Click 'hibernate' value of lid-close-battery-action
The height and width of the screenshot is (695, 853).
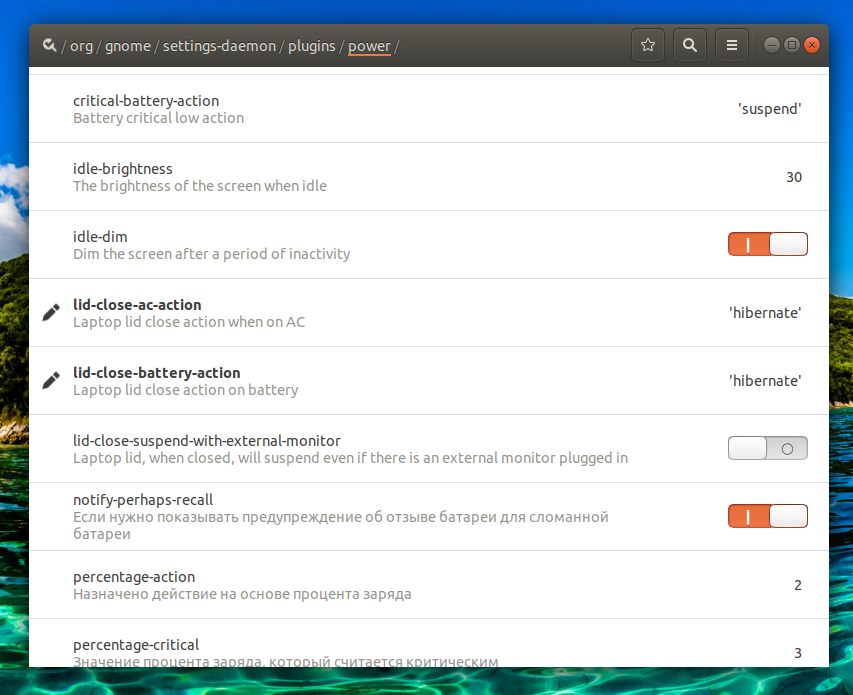765,381
